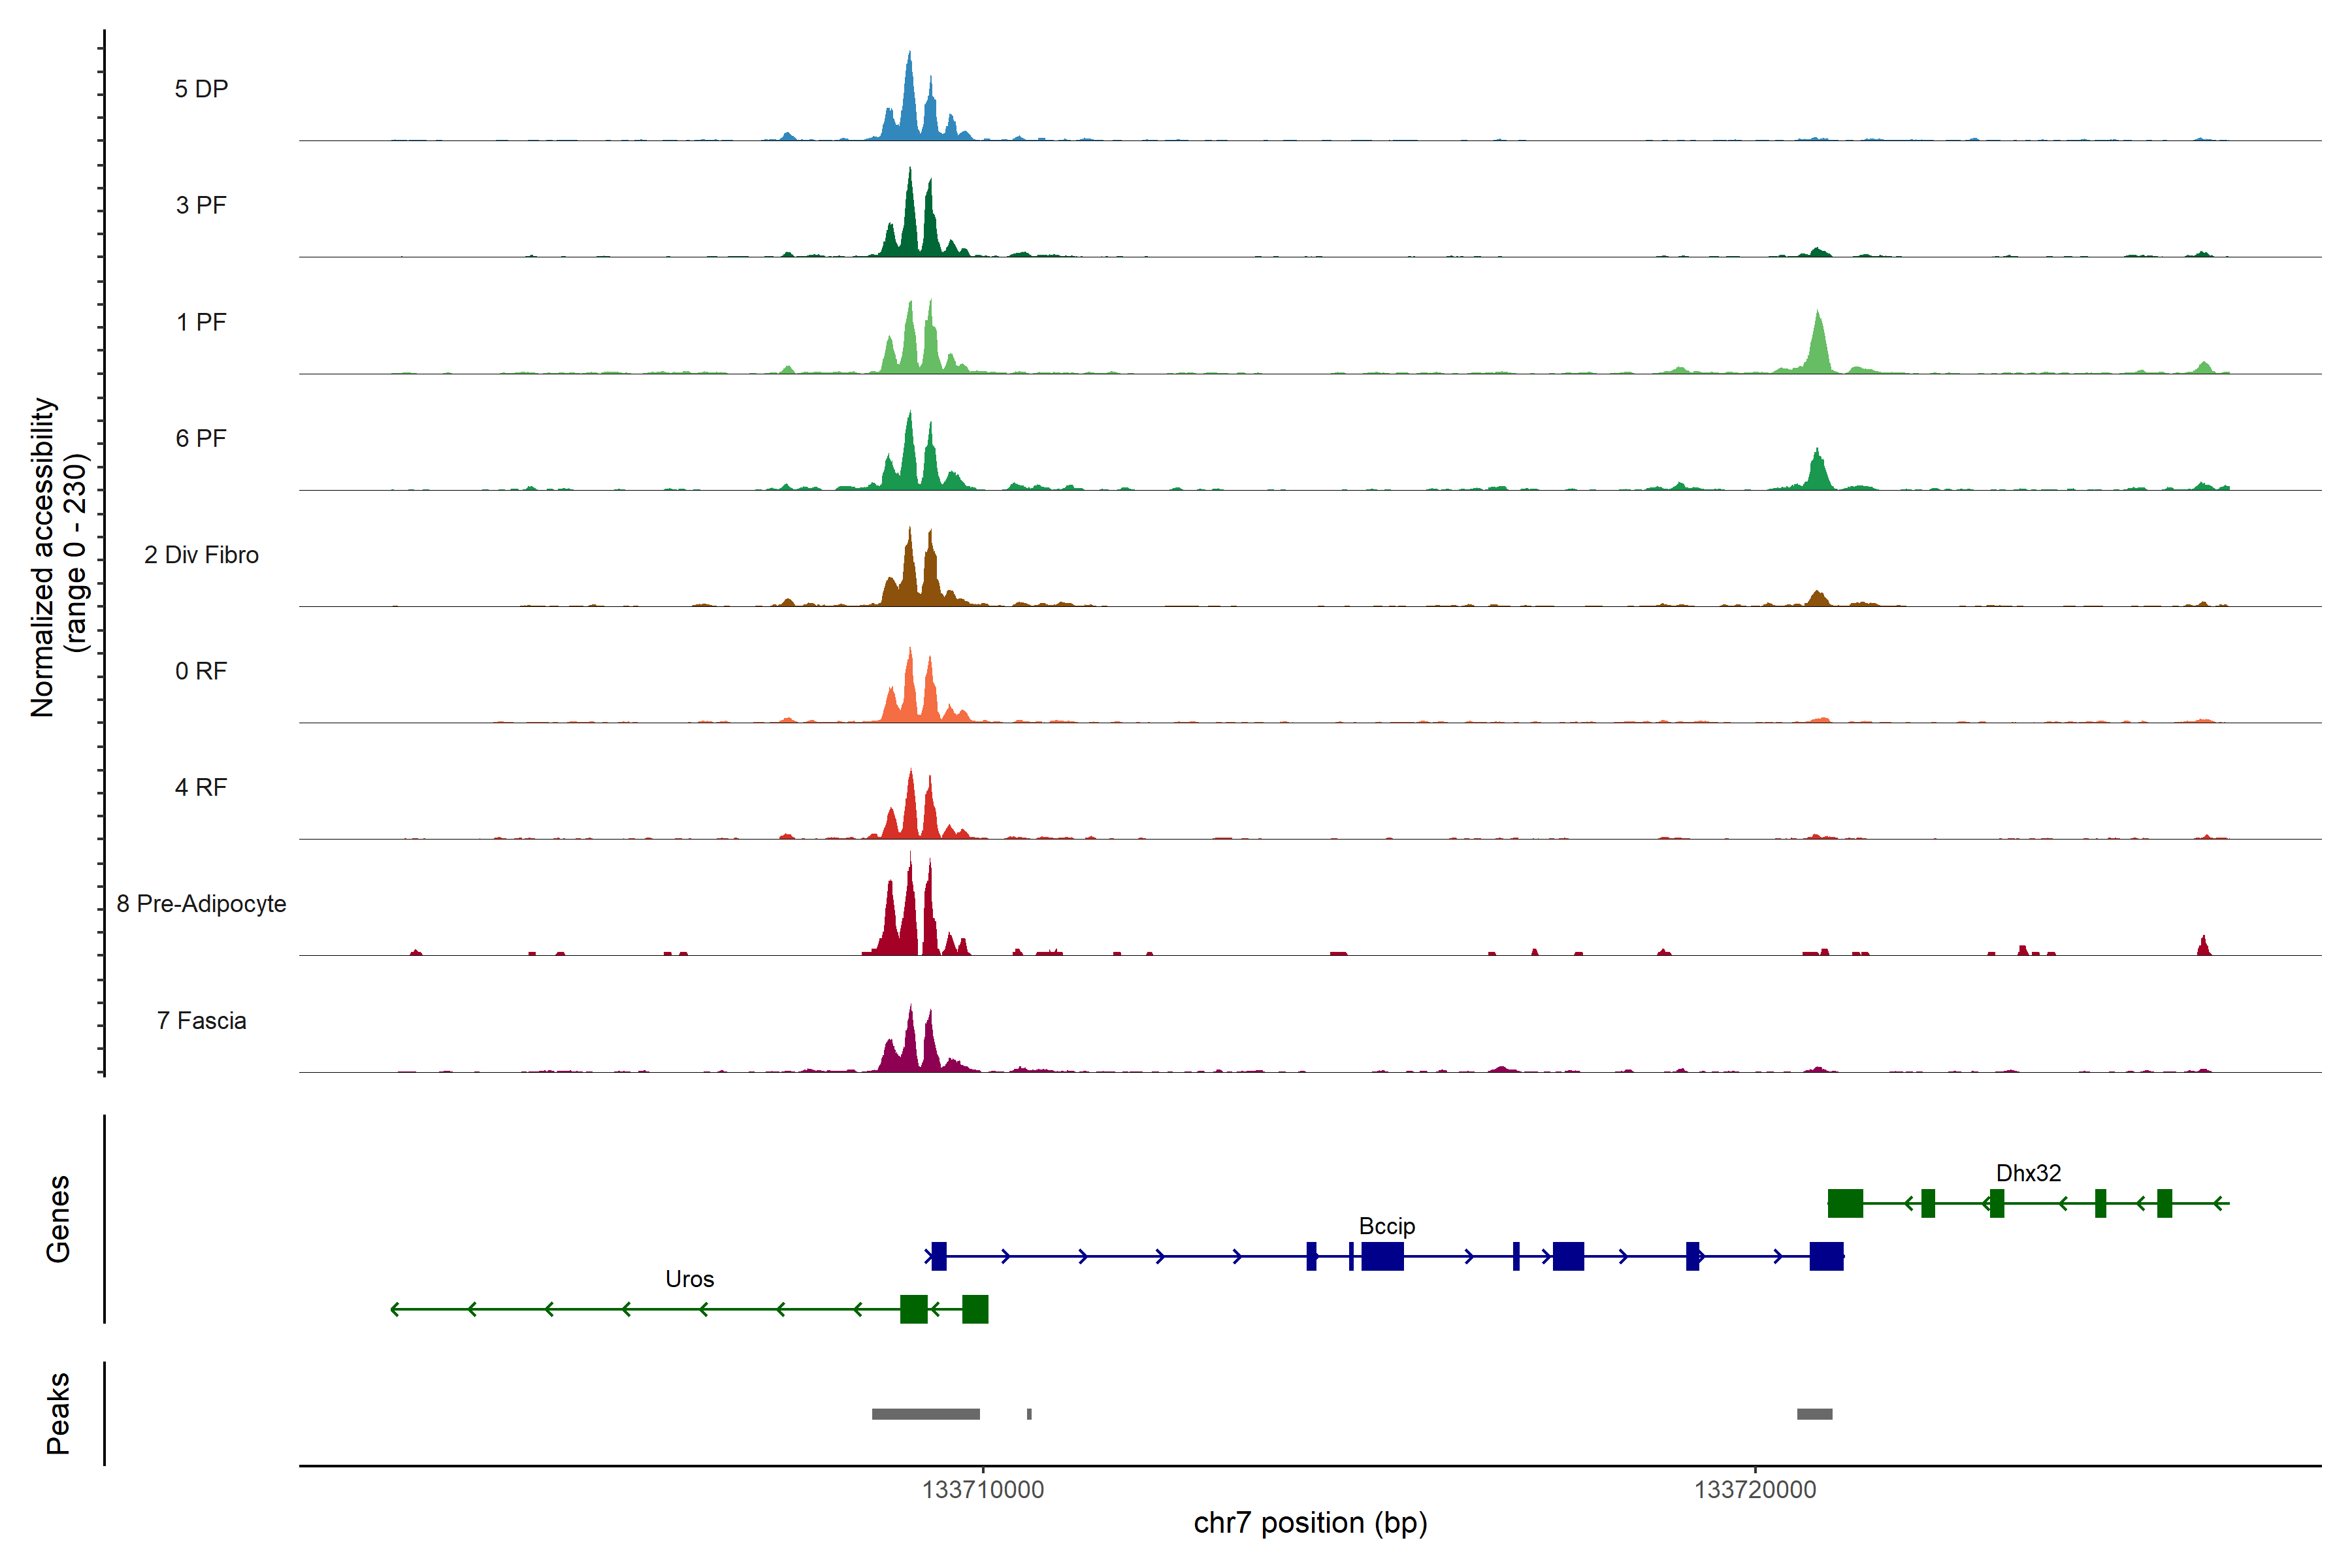
Task: Select the 8 Pre-Adipocyte label
Action: point(201,904)
